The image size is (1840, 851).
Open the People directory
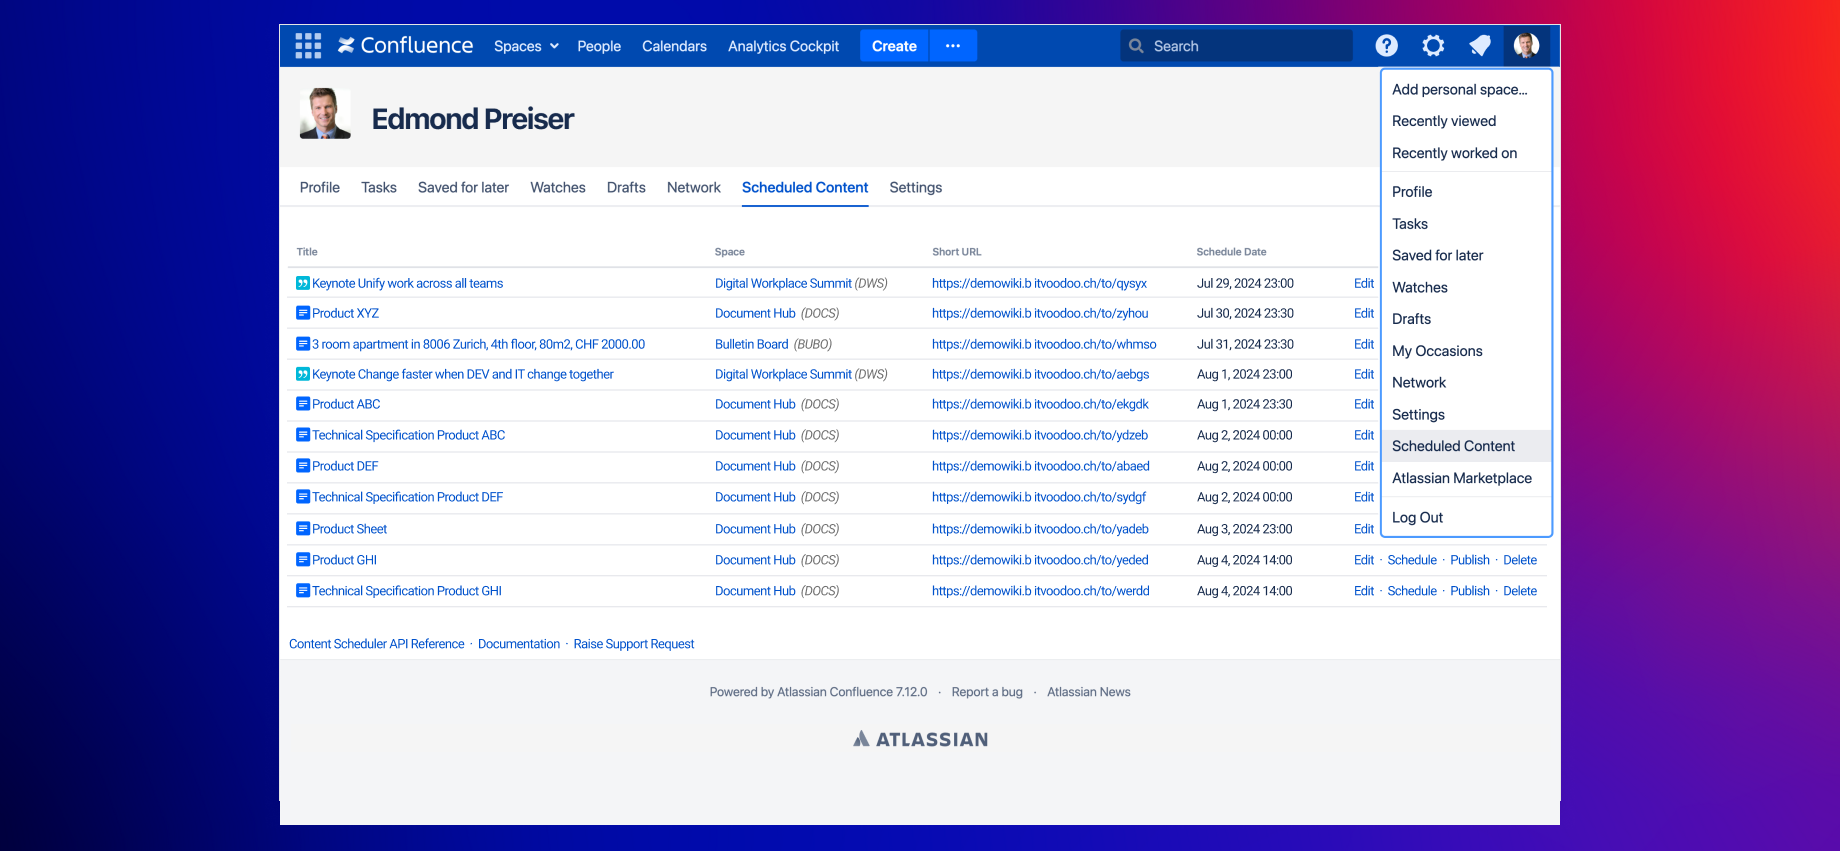coord(599,46)
